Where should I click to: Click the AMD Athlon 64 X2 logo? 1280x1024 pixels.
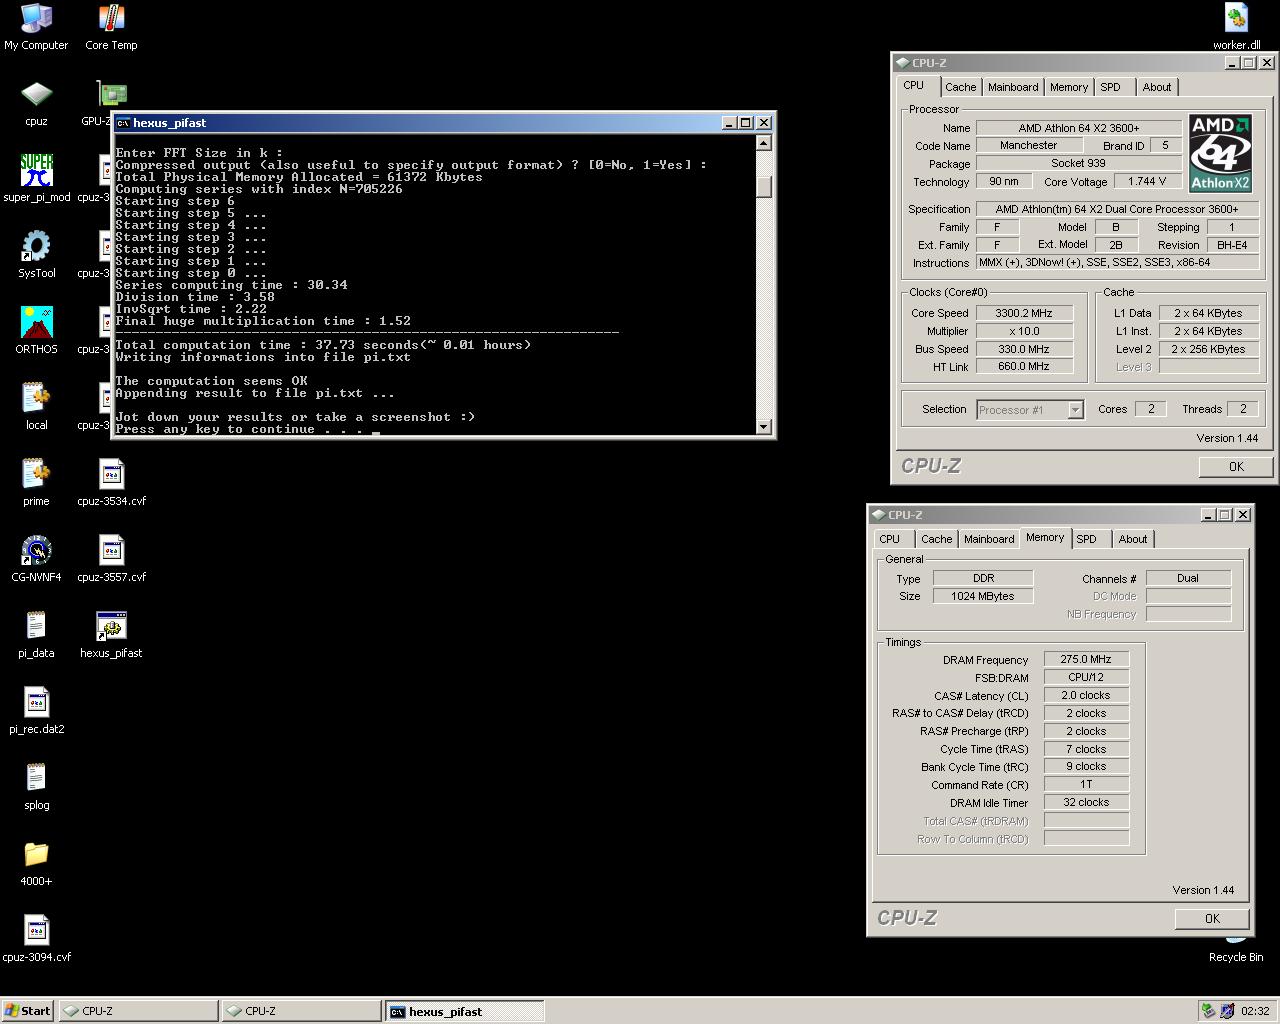1220,153
